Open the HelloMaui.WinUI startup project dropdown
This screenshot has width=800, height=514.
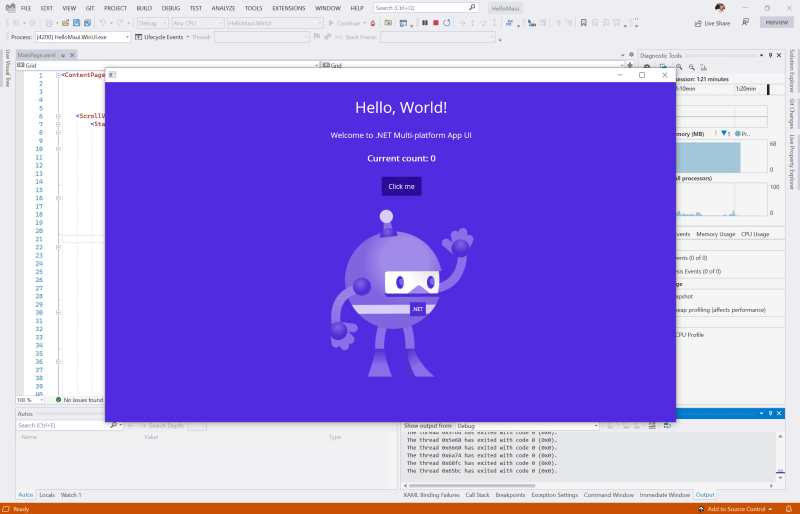pos(275,23)
